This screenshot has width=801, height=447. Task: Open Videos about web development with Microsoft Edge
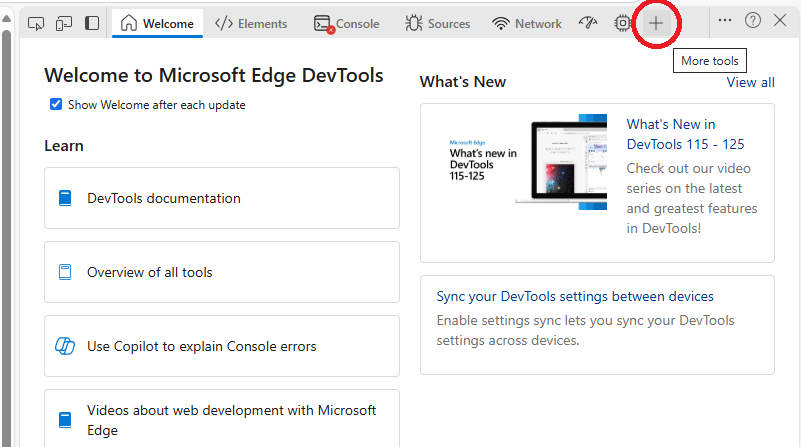click(222, 419)
